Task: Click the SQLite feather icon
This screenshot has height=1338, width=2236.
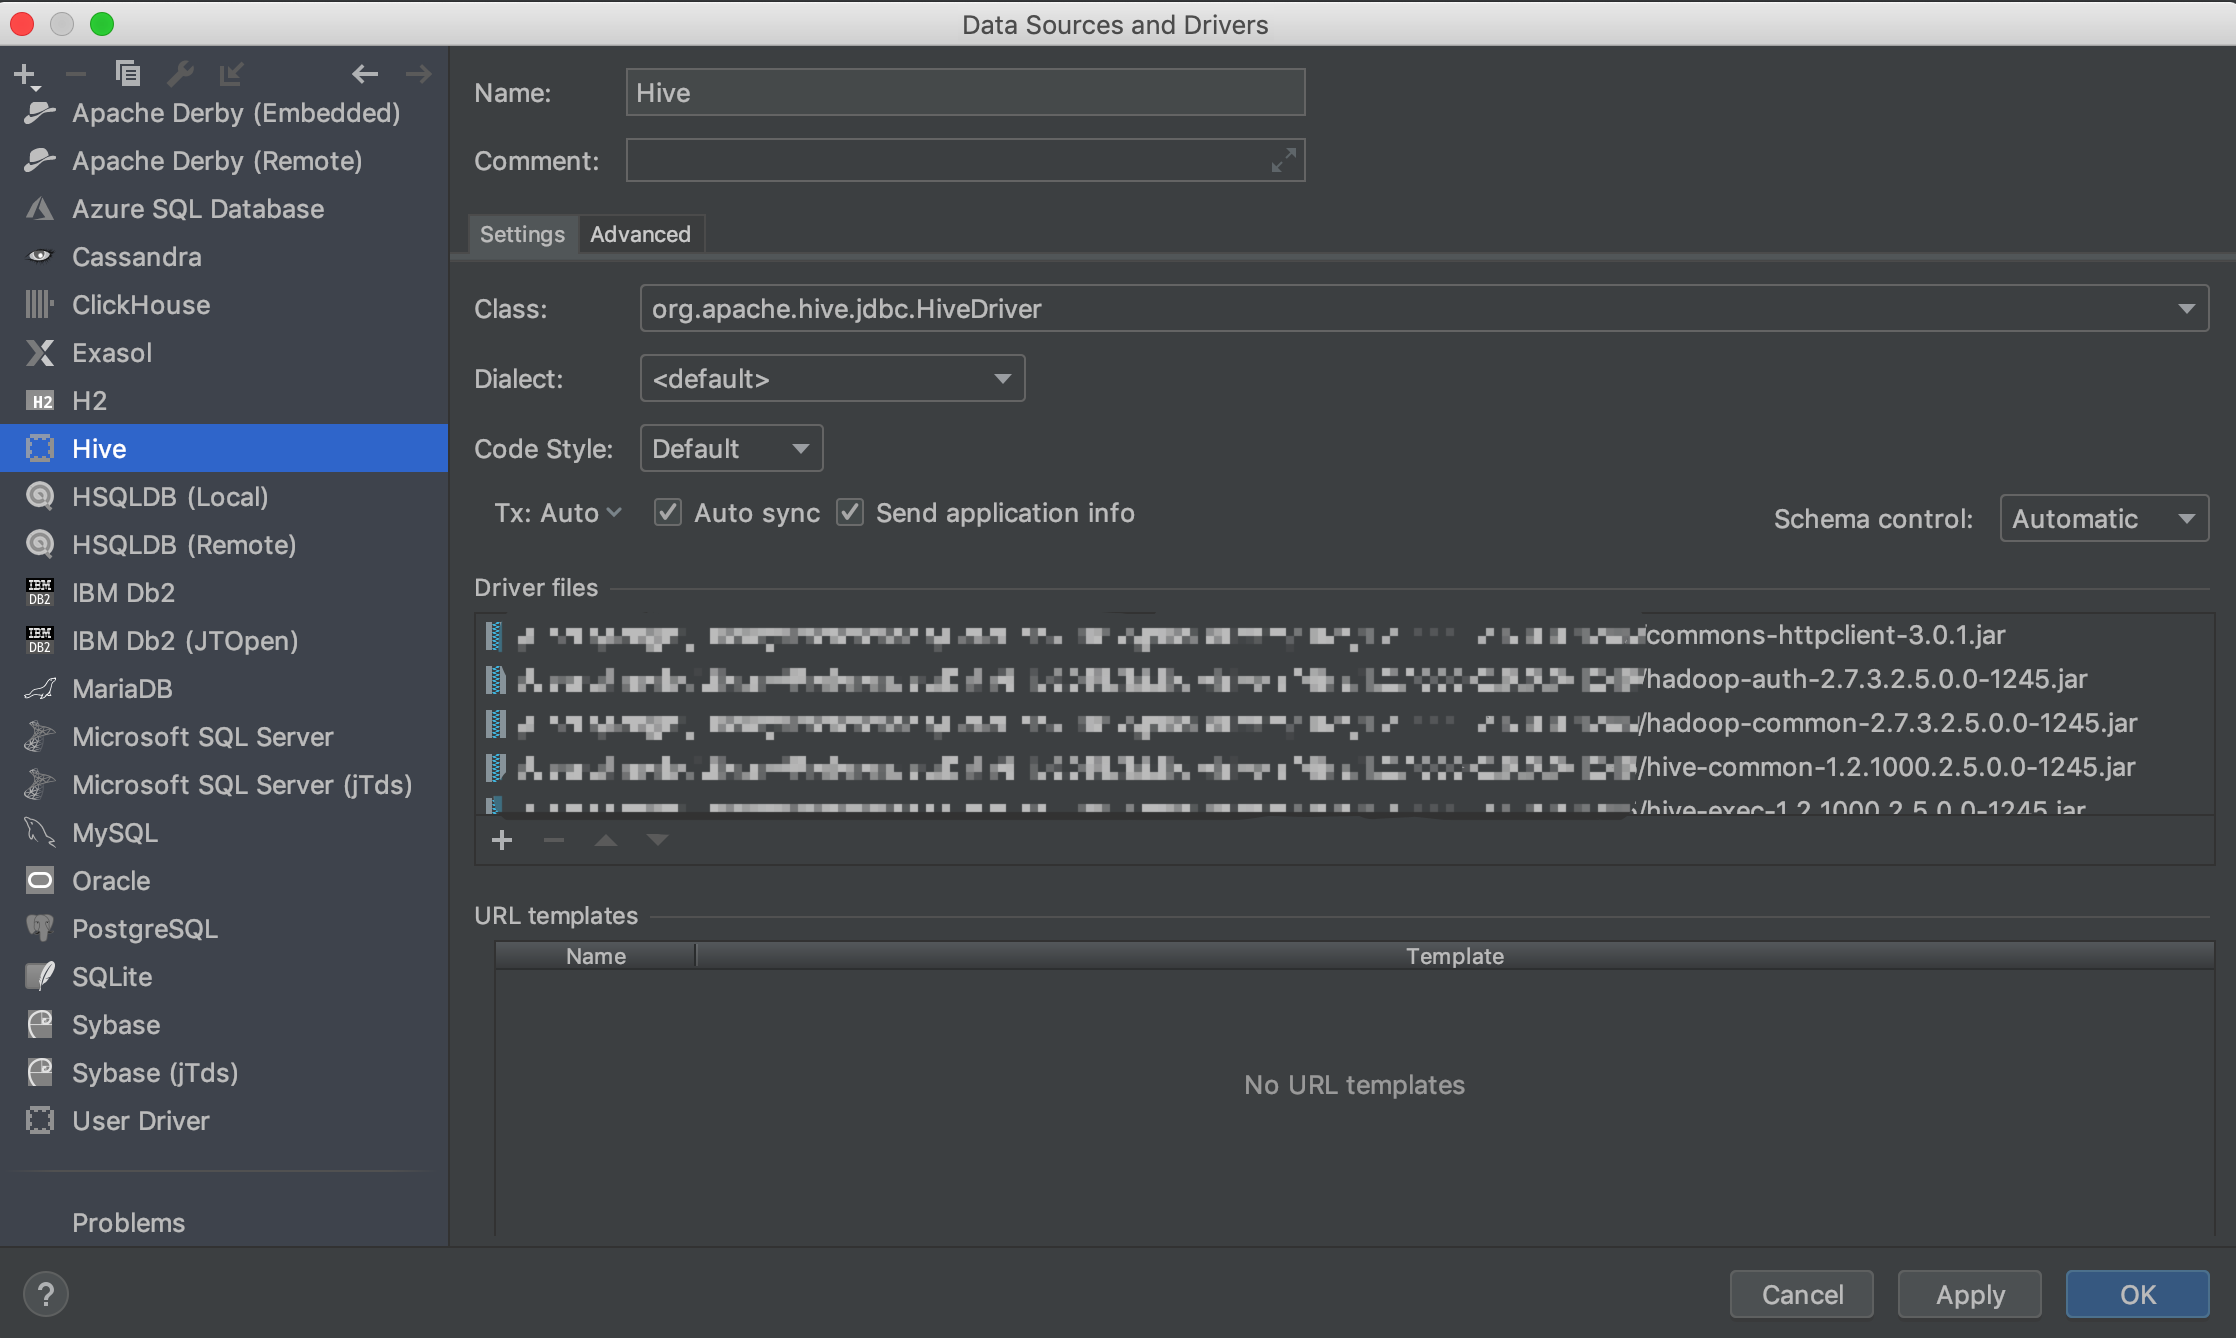Action: (40, 977)
